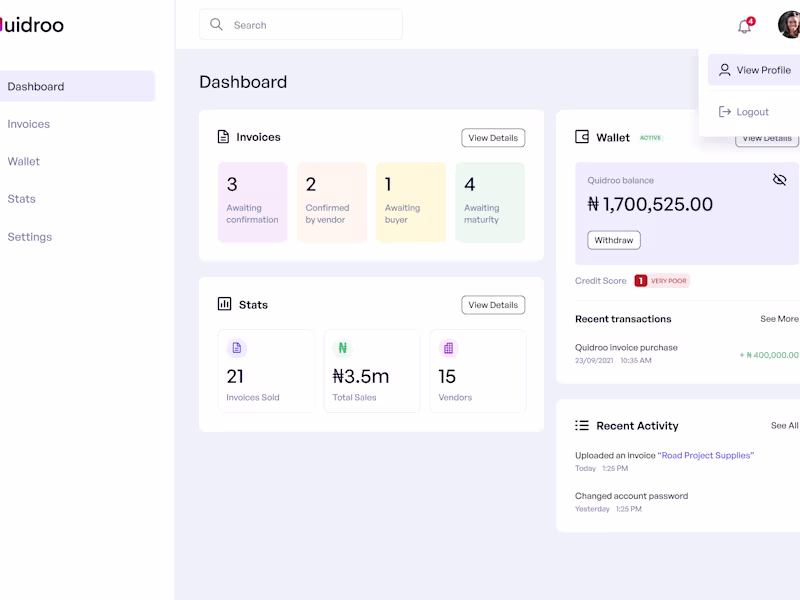Click the user profile avatar

(x=789, y=25)
